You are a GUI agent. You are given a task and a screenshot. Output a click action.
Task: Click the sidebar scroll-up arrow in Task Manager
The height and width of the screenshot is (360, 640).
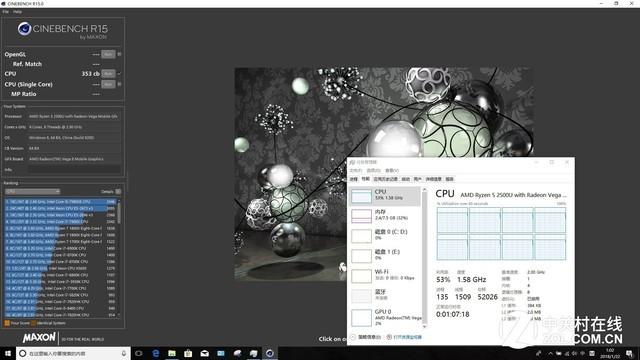click(x=424, y=189)
